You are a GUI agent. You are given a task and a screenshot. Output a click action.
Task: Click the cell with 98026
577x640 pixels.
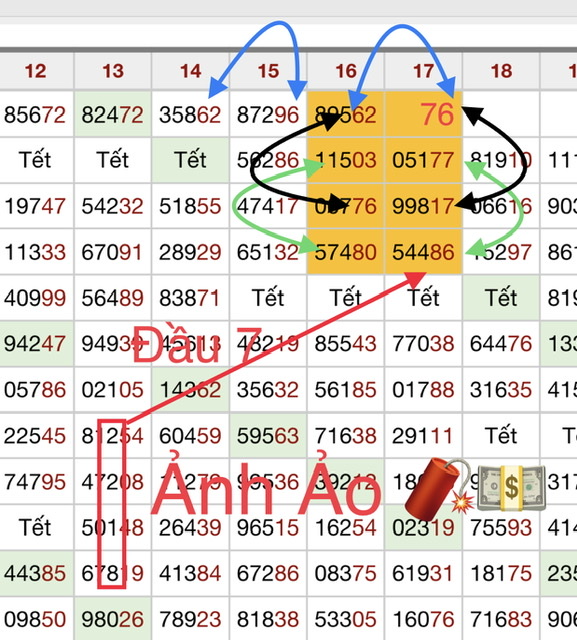pos(113,619)
